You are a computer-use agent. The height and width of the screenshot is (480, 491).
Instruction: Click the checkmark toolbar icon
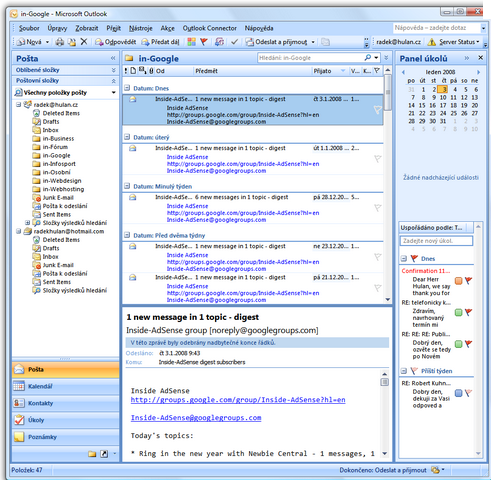point(235,42)
